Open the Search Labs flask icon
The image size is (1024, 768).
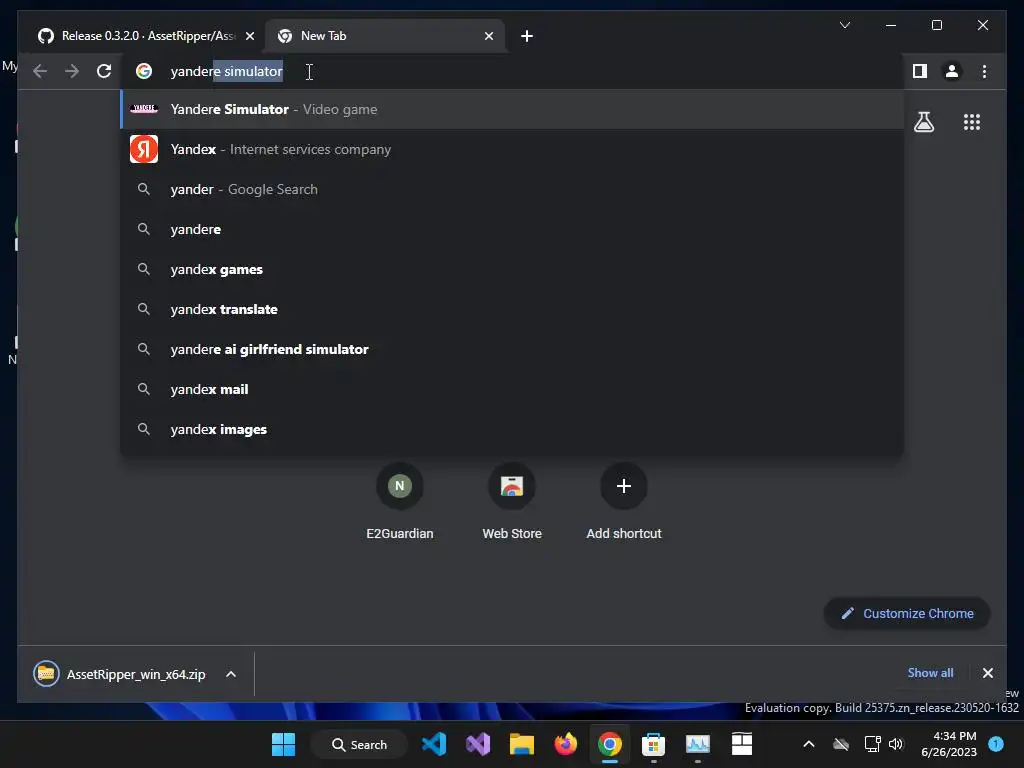tap(924, 122)
